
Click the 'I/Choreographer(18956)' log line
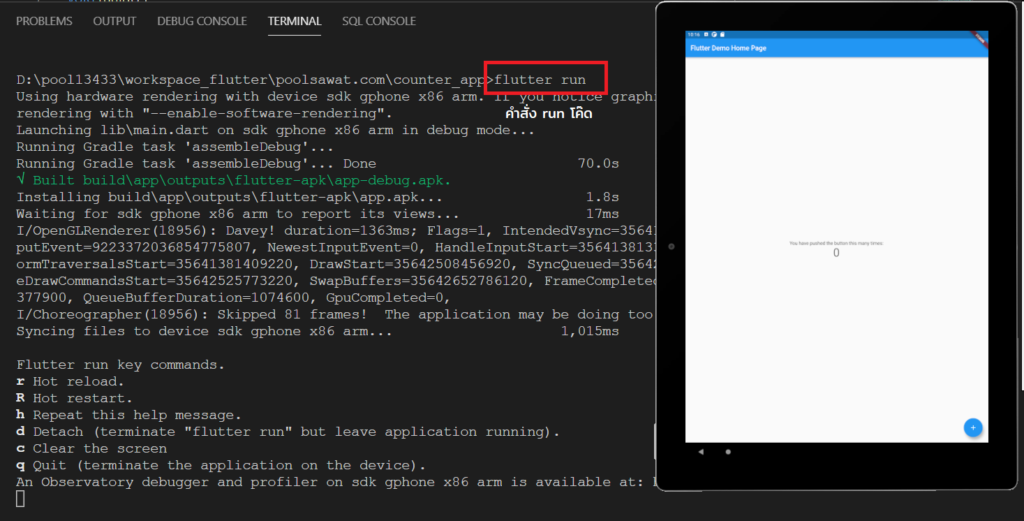pyautogui.click(x=334, y=315)
